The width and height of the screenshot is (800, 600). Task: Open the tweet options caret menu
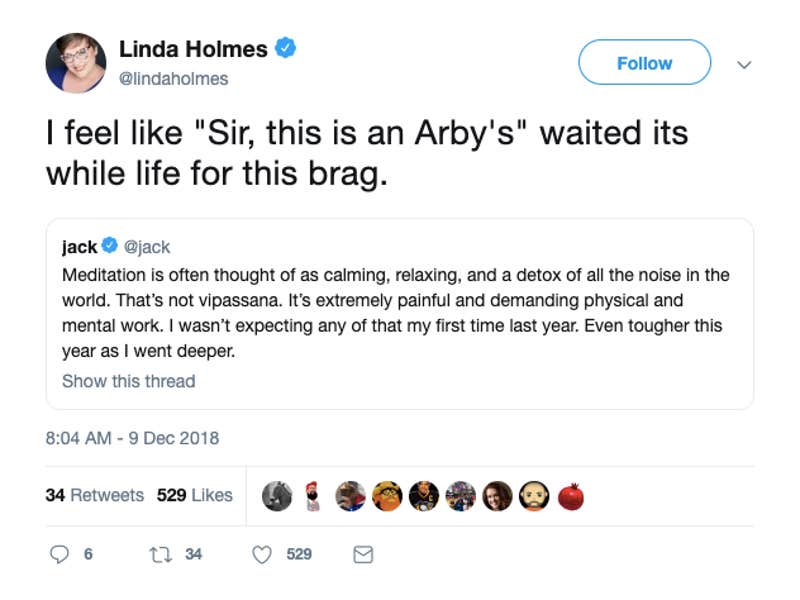(744, 63)
